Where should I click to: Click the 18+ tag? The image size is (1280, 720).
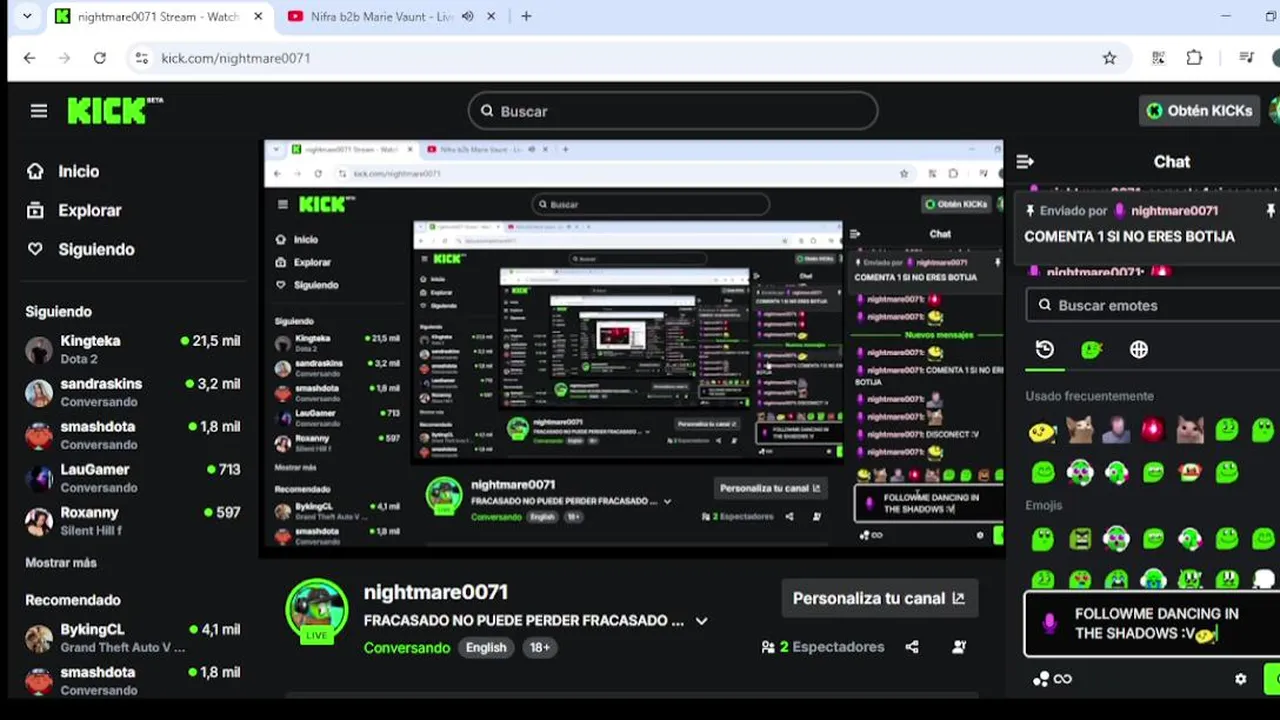click(x=540, y=647)
